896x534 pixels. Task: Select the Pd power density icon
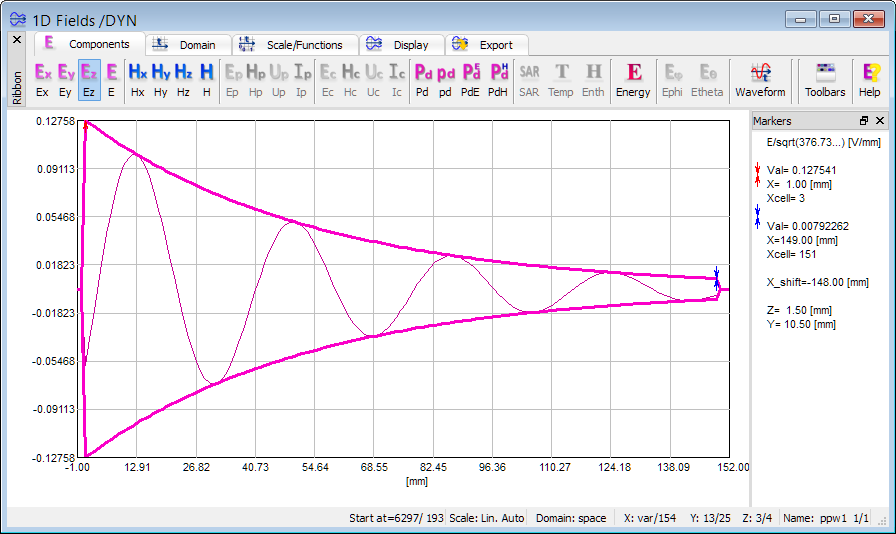(422, 80)
